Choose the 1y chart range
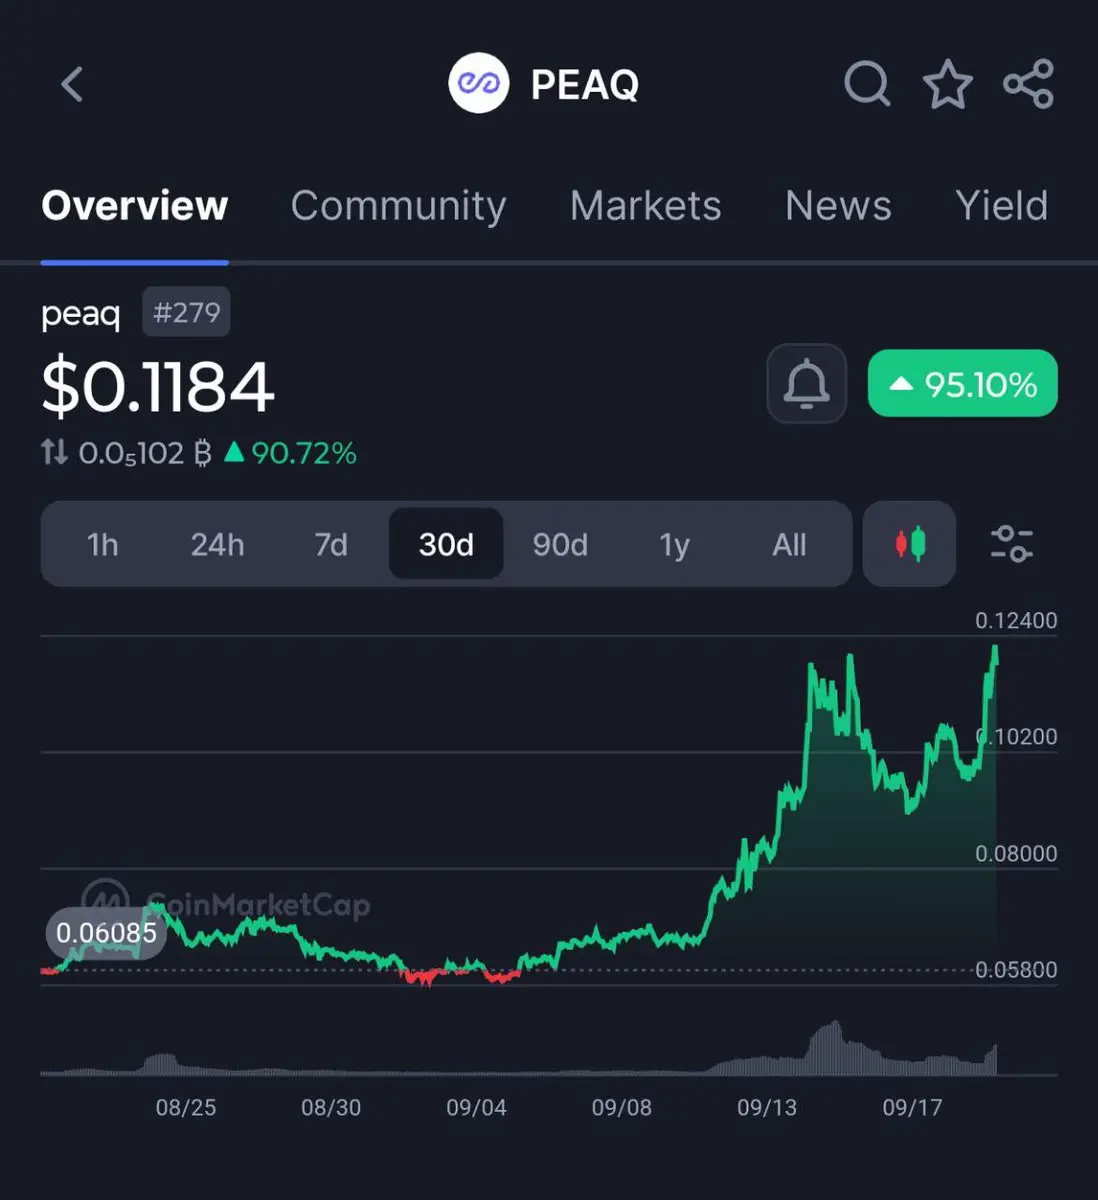 click(x=674, y=545)
